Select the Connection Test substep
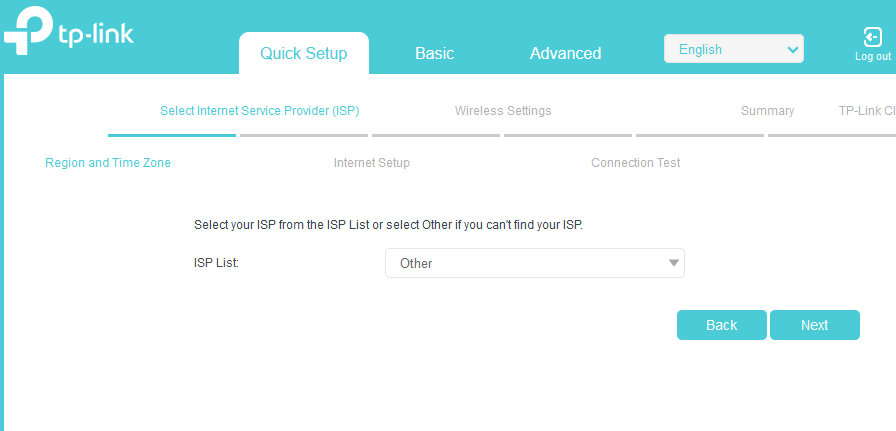 636,163
